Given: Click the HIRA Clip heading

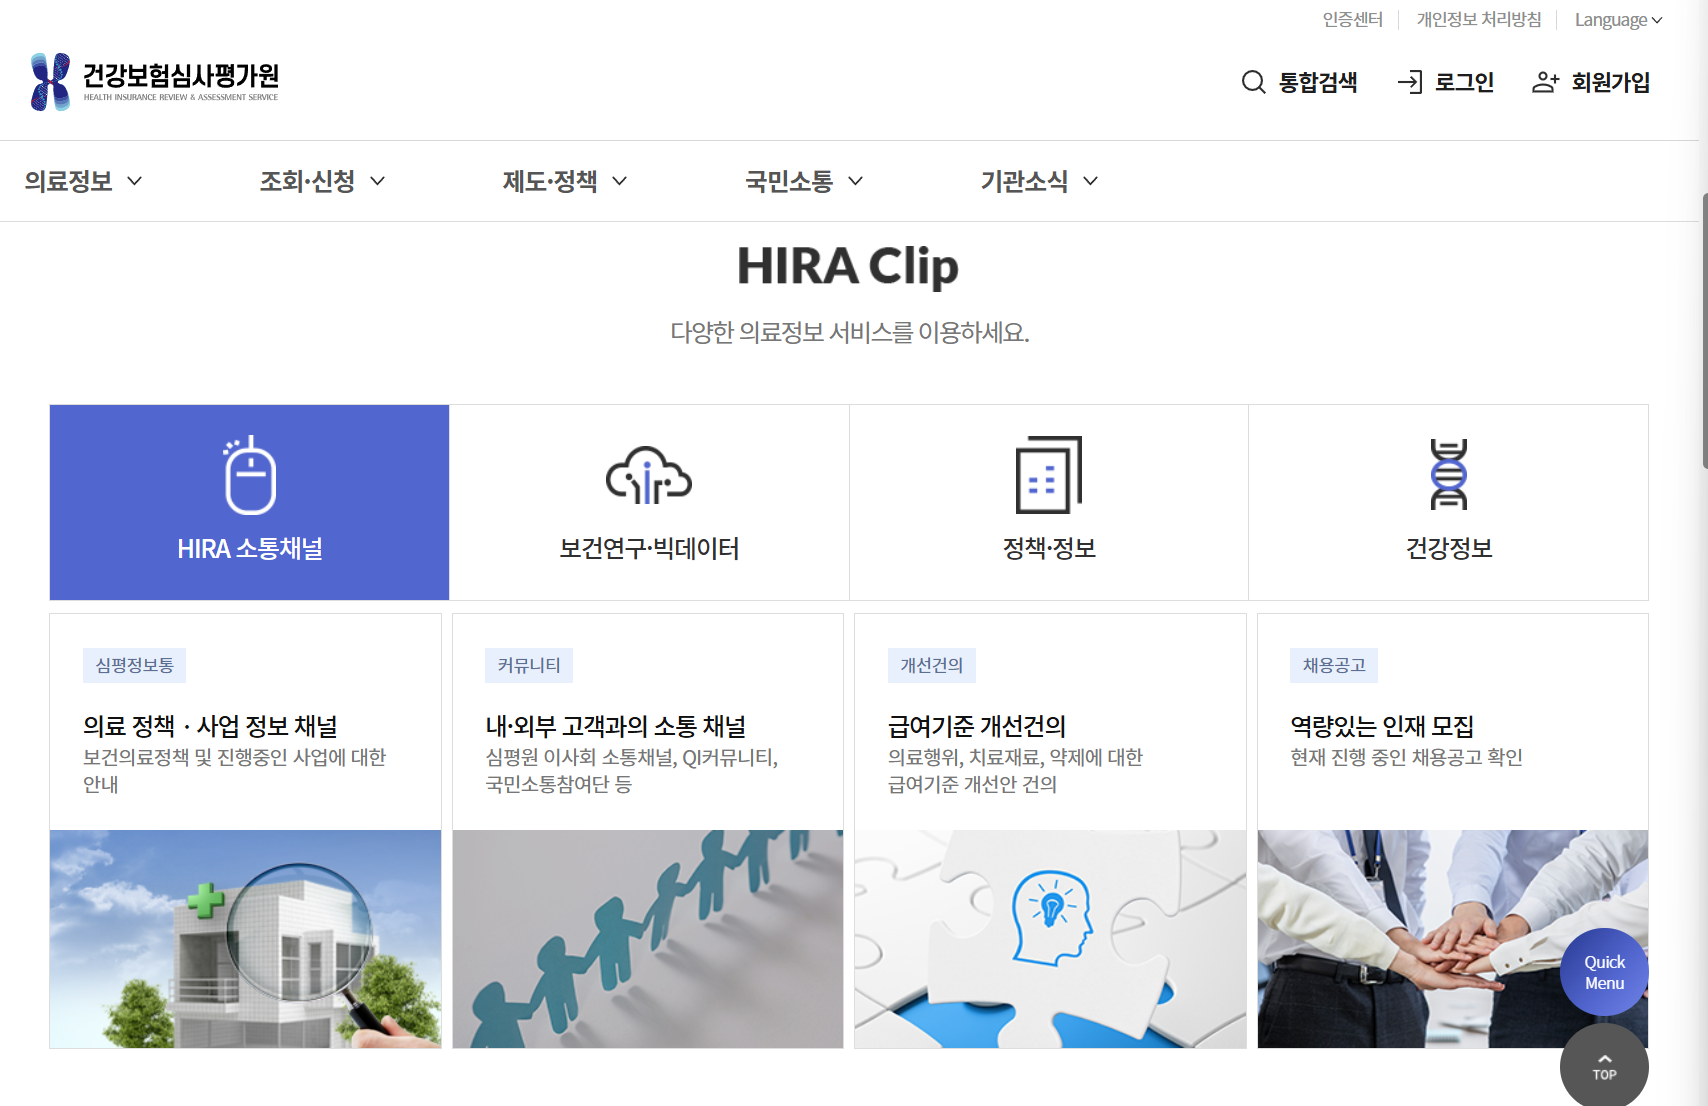Looking at the screenshot, I should 848,266.
